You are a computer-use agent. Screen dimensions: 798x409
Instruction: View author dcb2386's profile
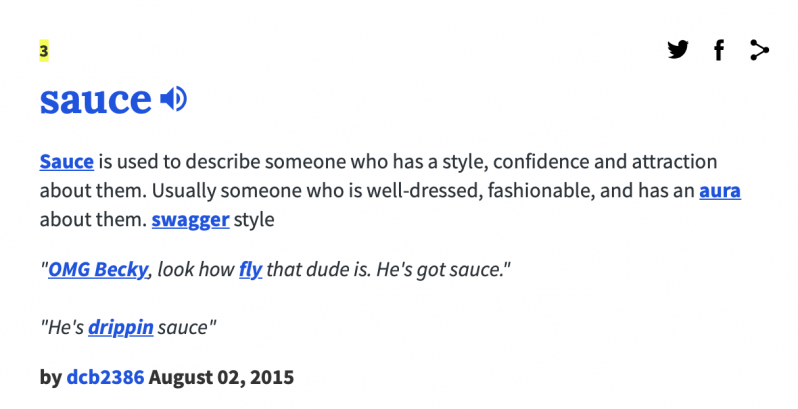[x=105, y=377]
